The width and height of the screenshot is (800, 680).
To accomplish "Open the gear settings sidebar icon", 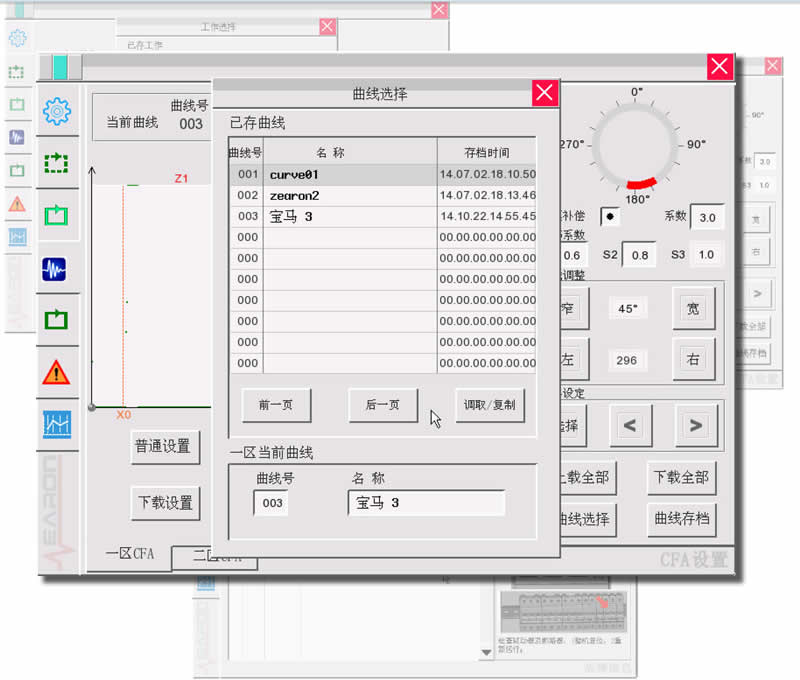I will point(57,109).
